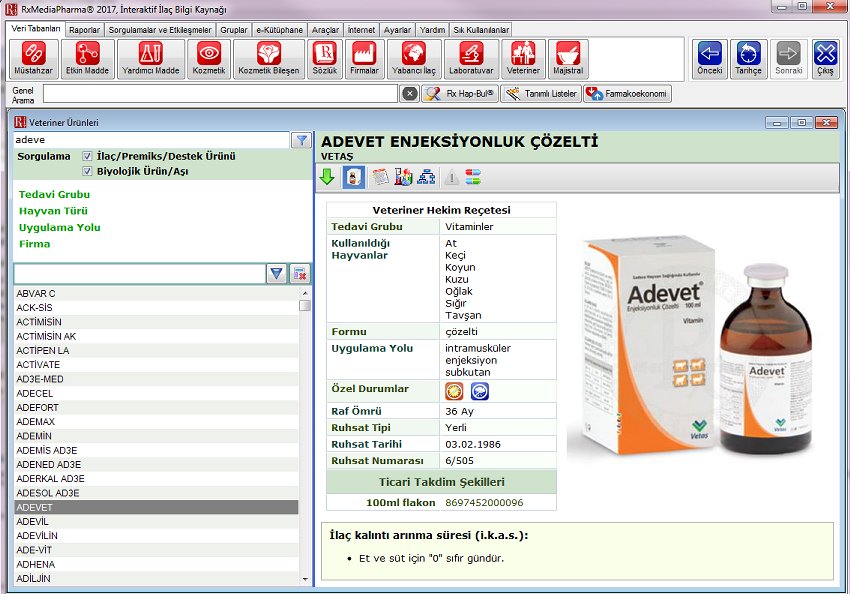Screen dimensions: 850x594
Task: Open the Yardım tab
Action: click(433, 30)
